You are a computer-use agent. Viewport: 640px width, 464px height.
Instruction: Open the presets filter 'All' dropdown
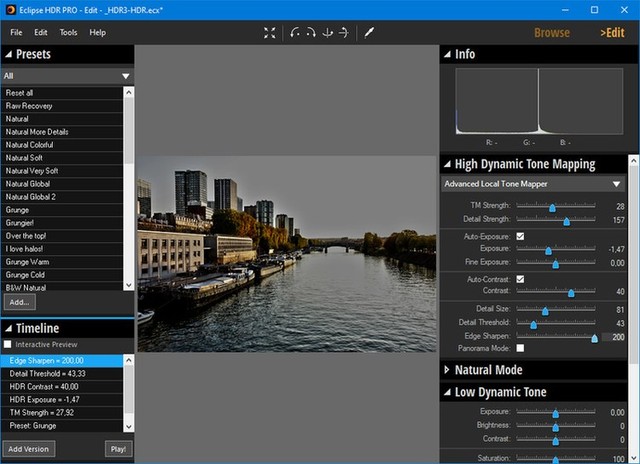(126, 75)
